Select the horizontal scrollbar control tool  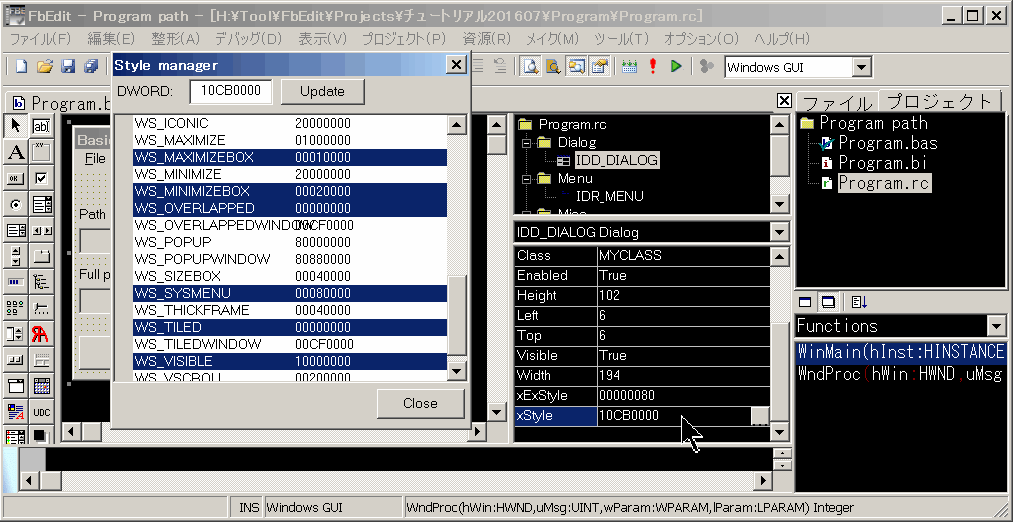point(41,231)
